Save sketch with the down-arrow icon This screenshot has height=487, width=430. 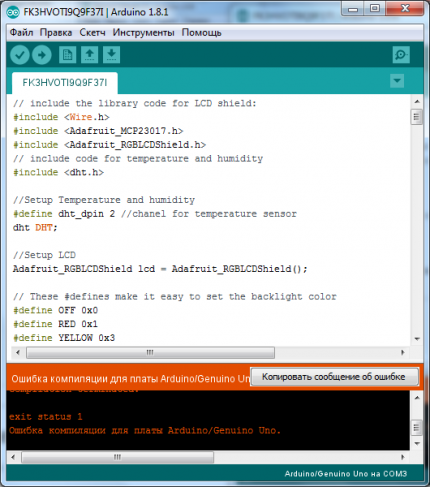coord(111,55)
